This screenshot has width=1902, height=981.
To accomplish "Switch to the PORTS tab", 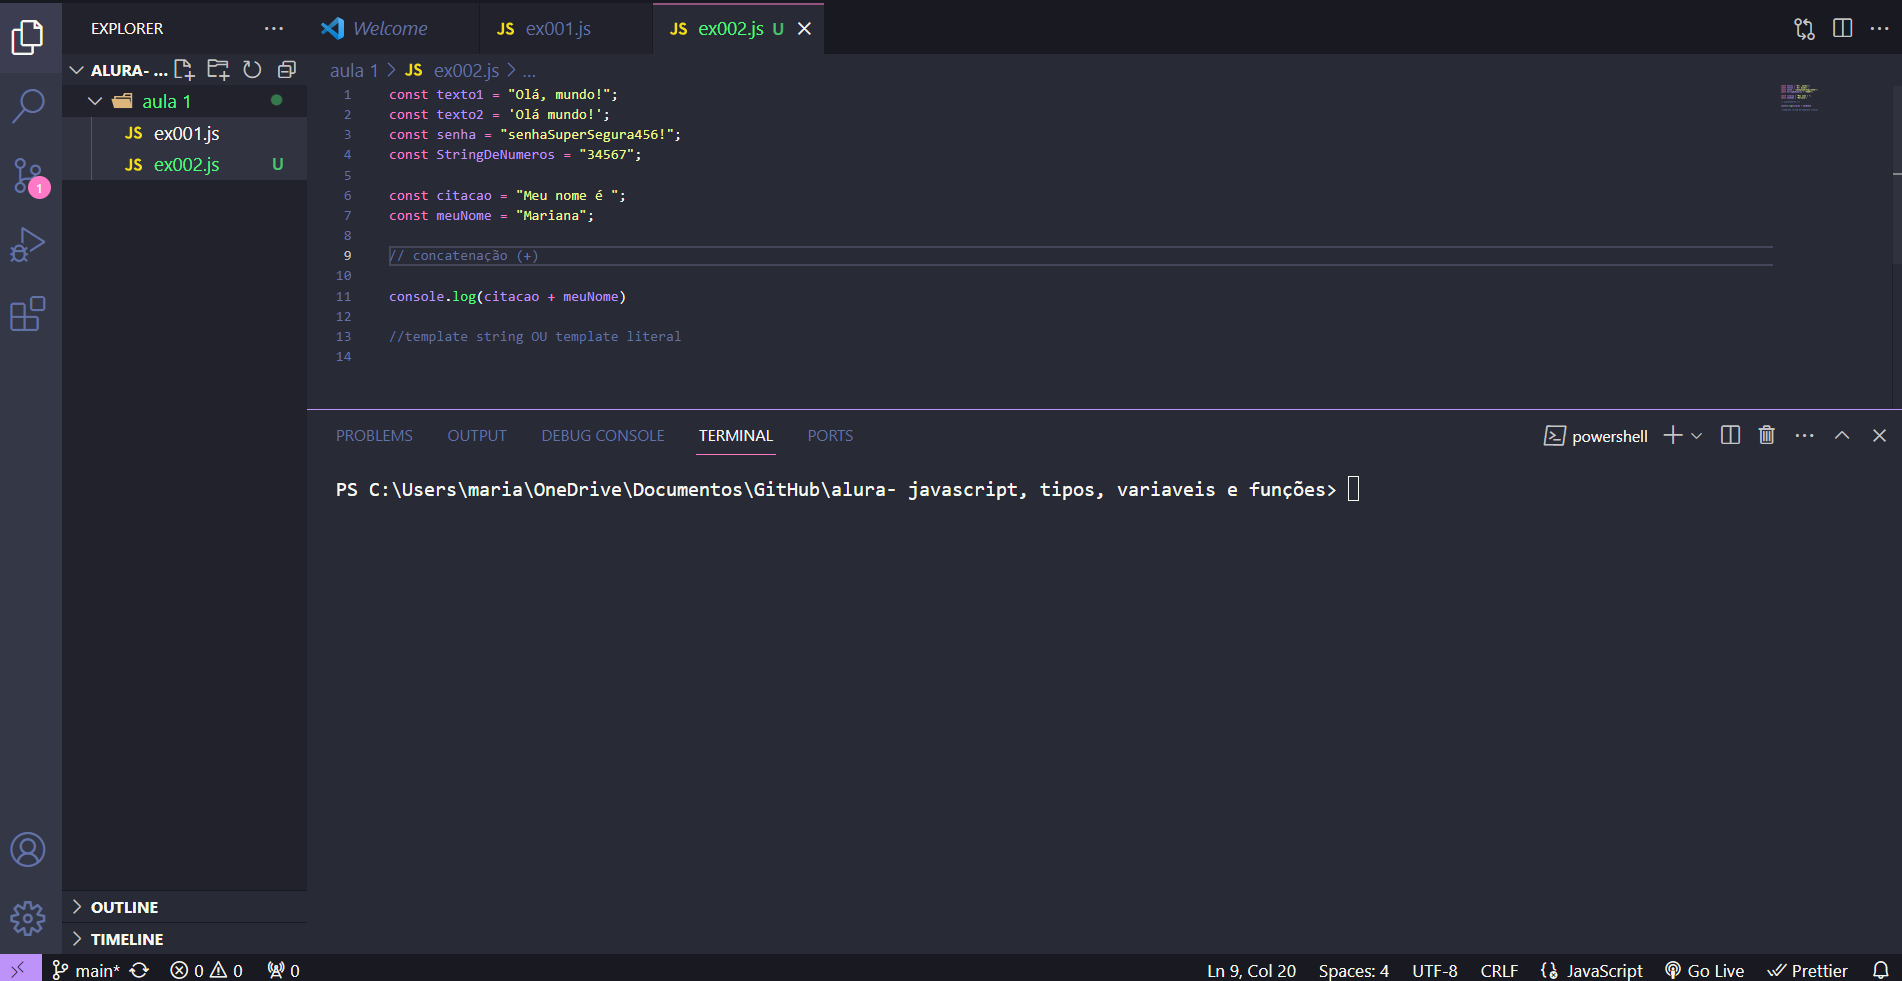I will (x=830, y=436).
